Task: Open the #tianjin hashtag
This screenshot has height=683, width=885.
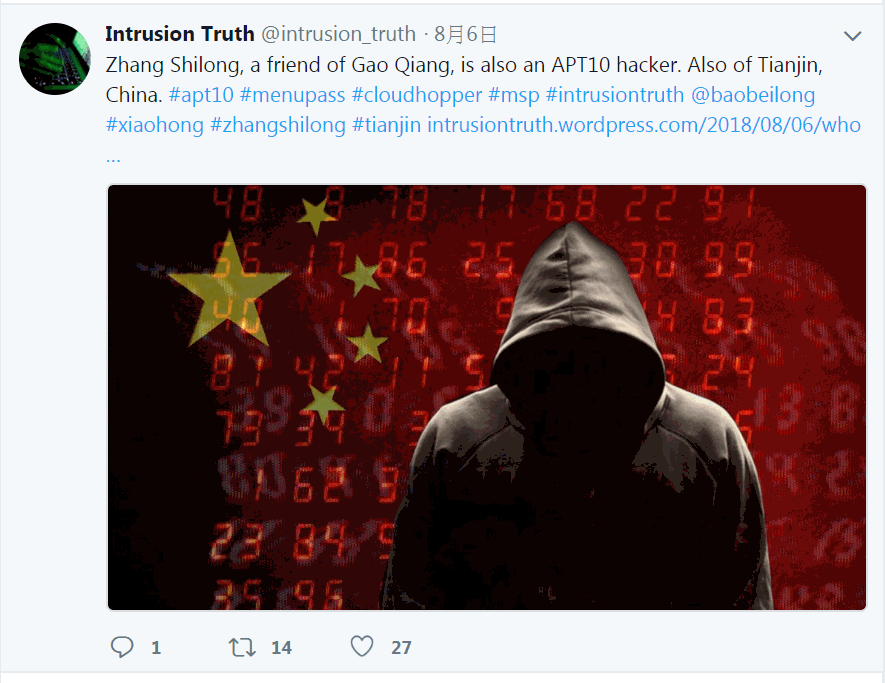Action: [387, 125]
